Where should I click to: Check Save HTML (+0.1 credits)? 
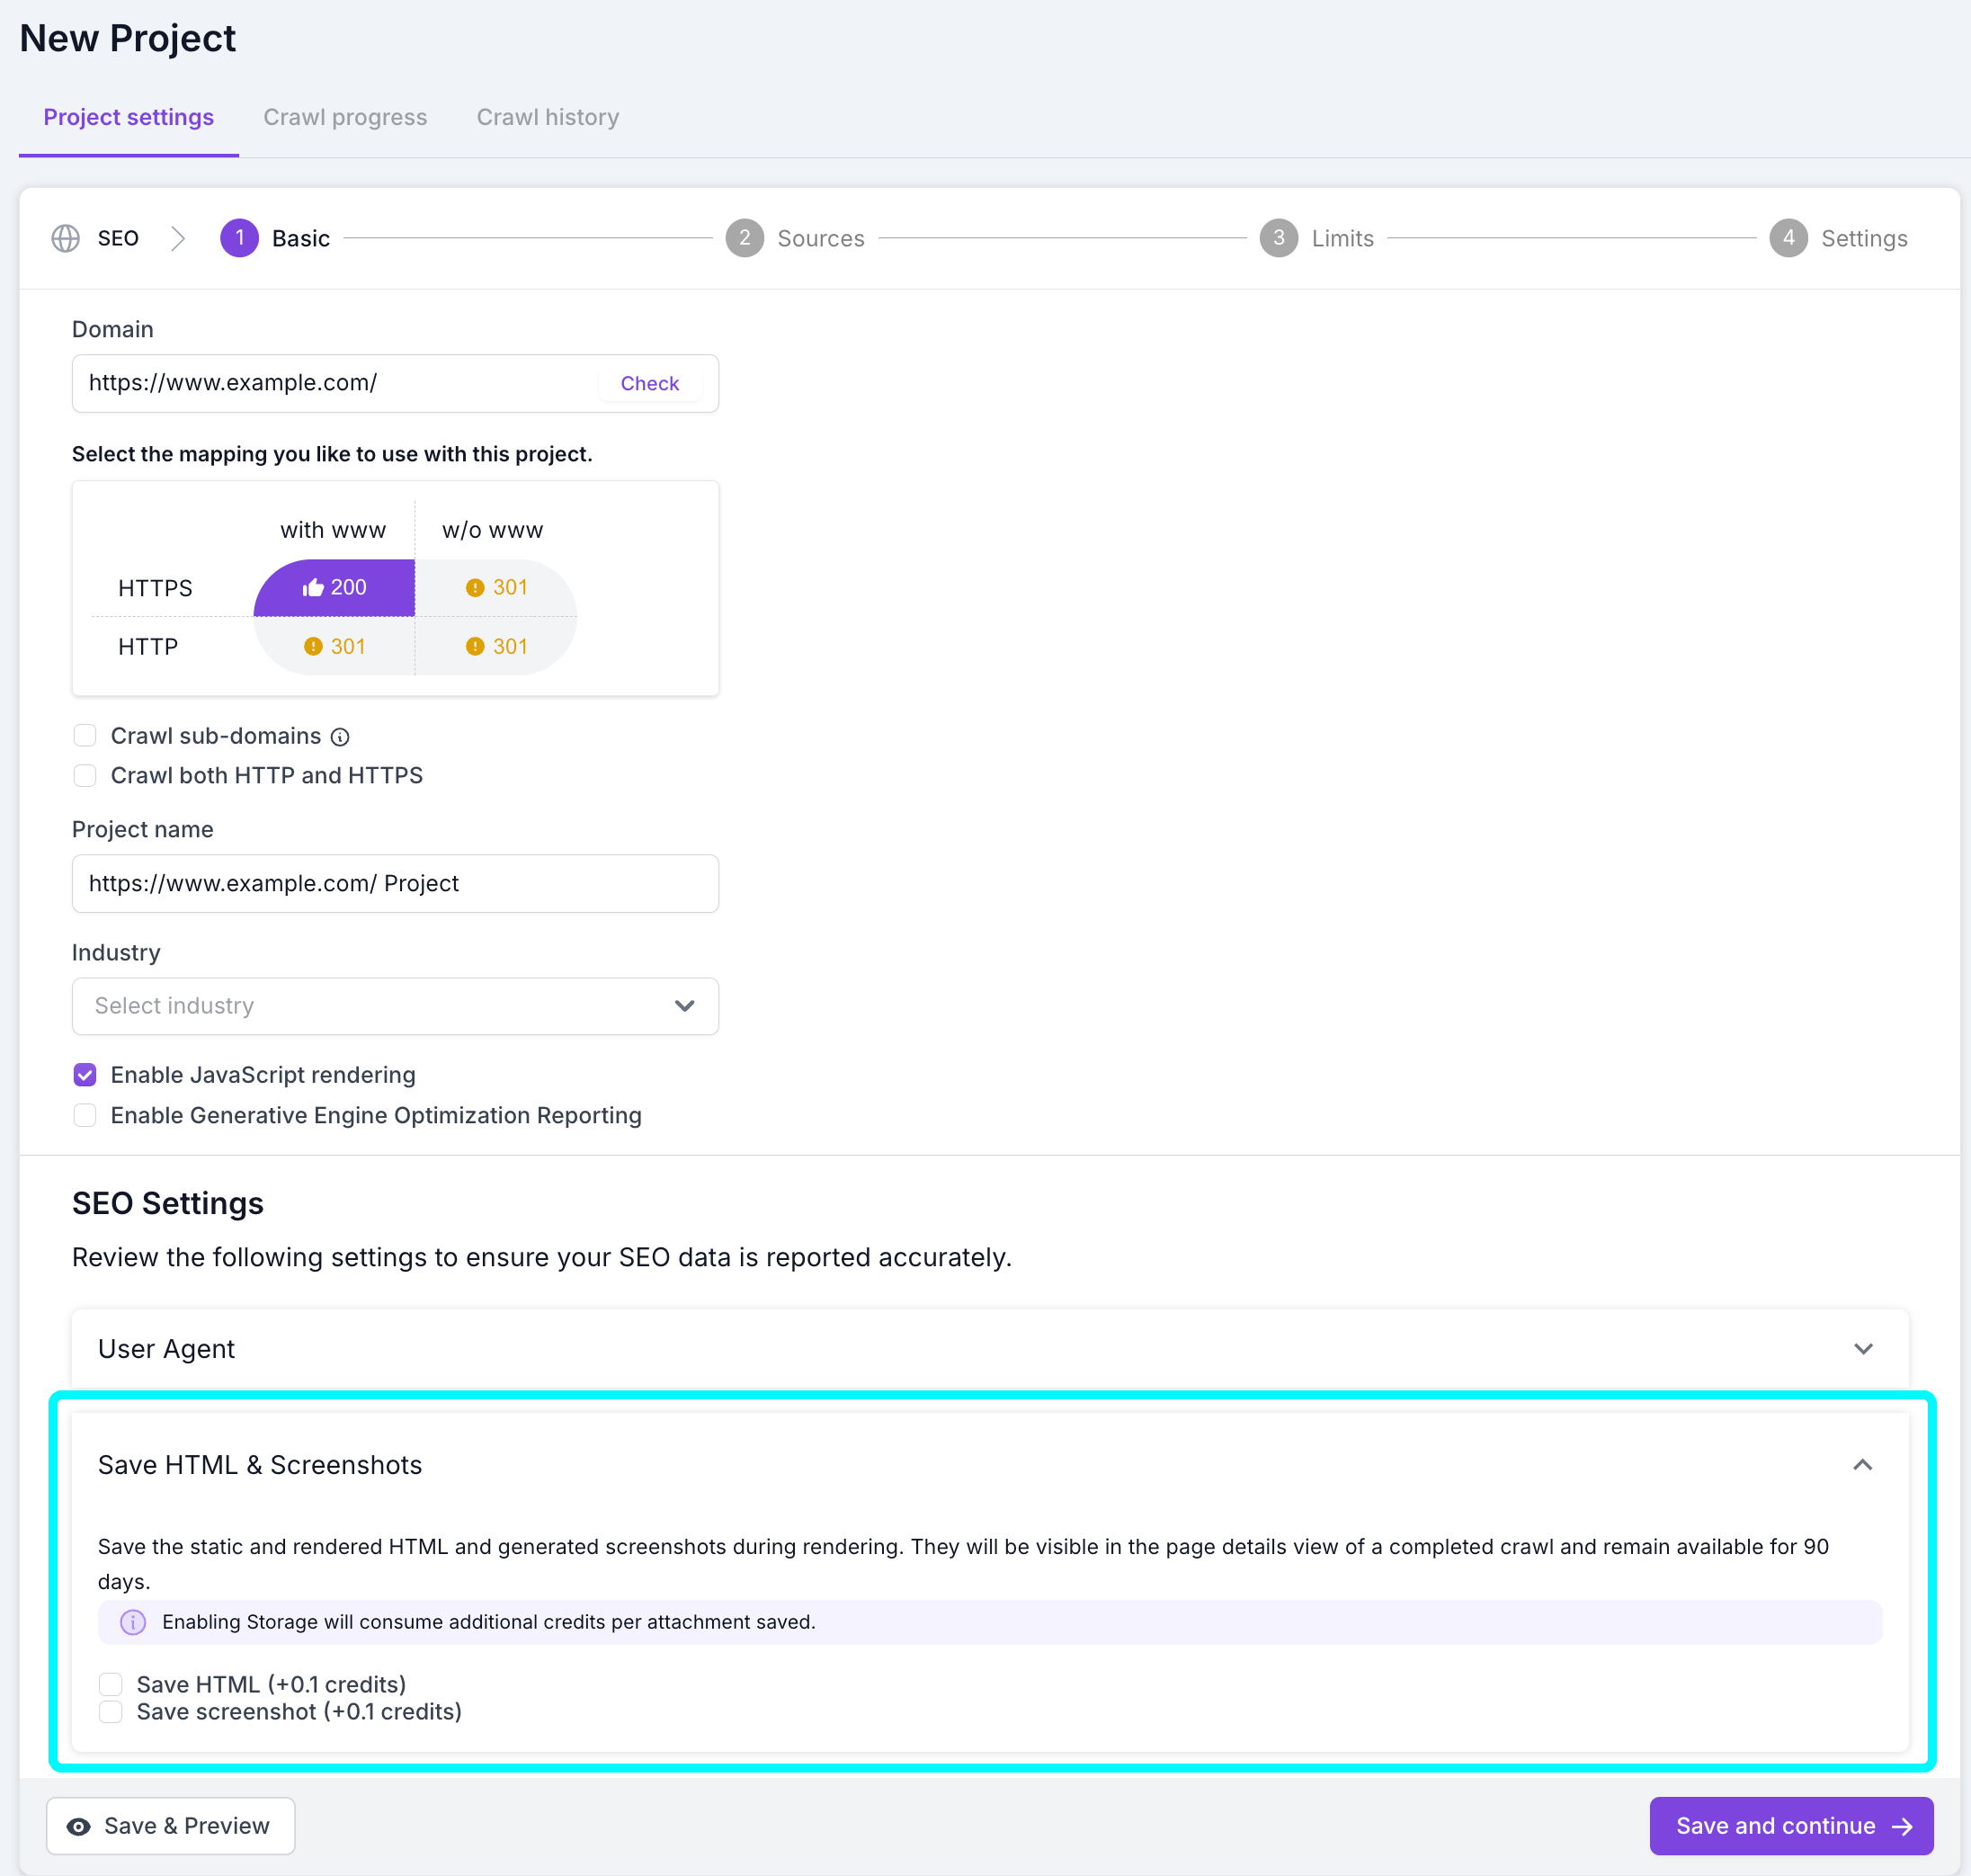tap(110, 1684)
